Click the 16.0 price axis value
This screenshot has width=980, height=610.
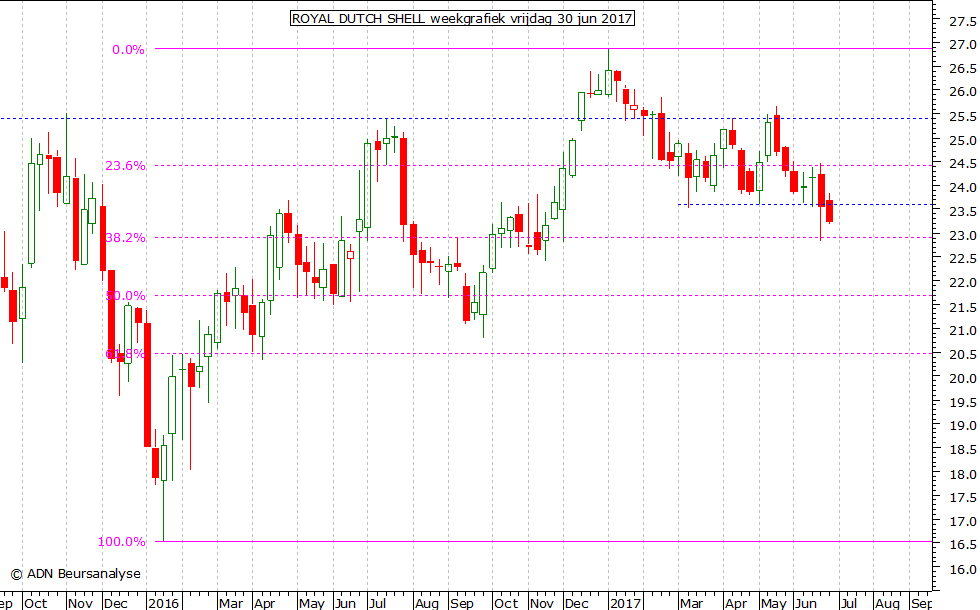pos(962,569)
